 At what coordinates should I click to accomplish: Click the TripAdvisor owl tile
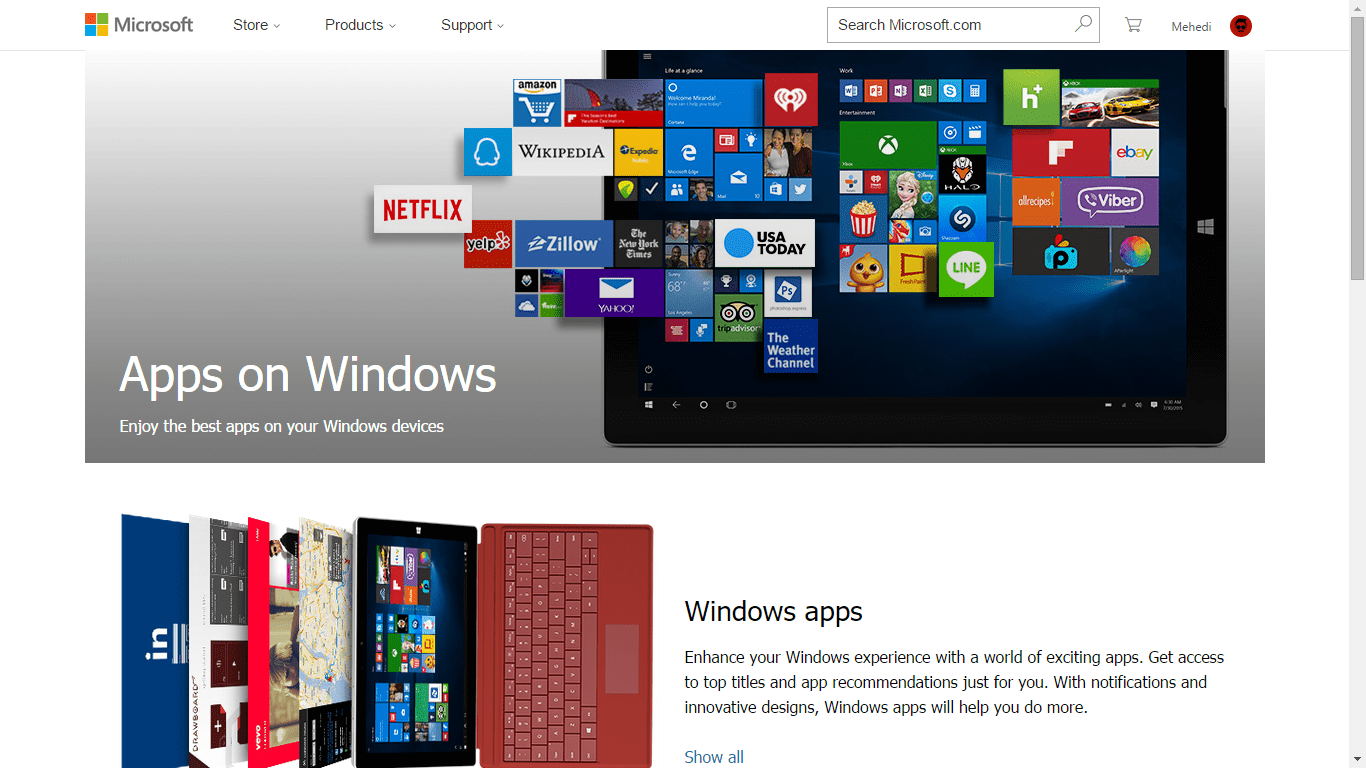point(738,318)
